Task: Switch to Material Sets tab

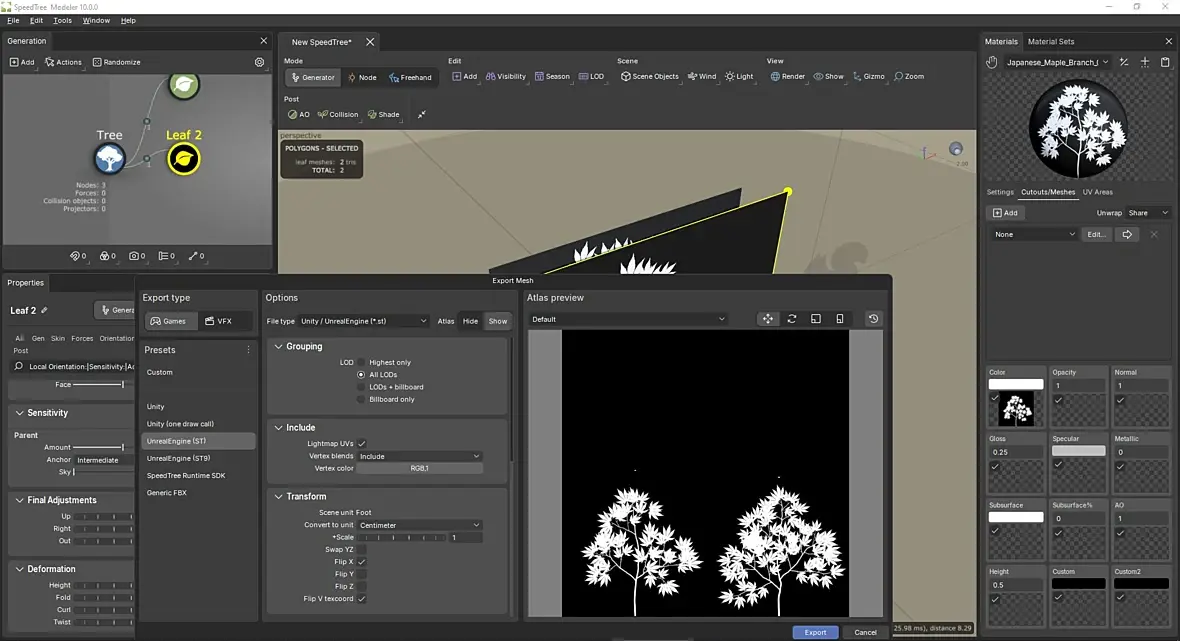Action: (1051, 41)
